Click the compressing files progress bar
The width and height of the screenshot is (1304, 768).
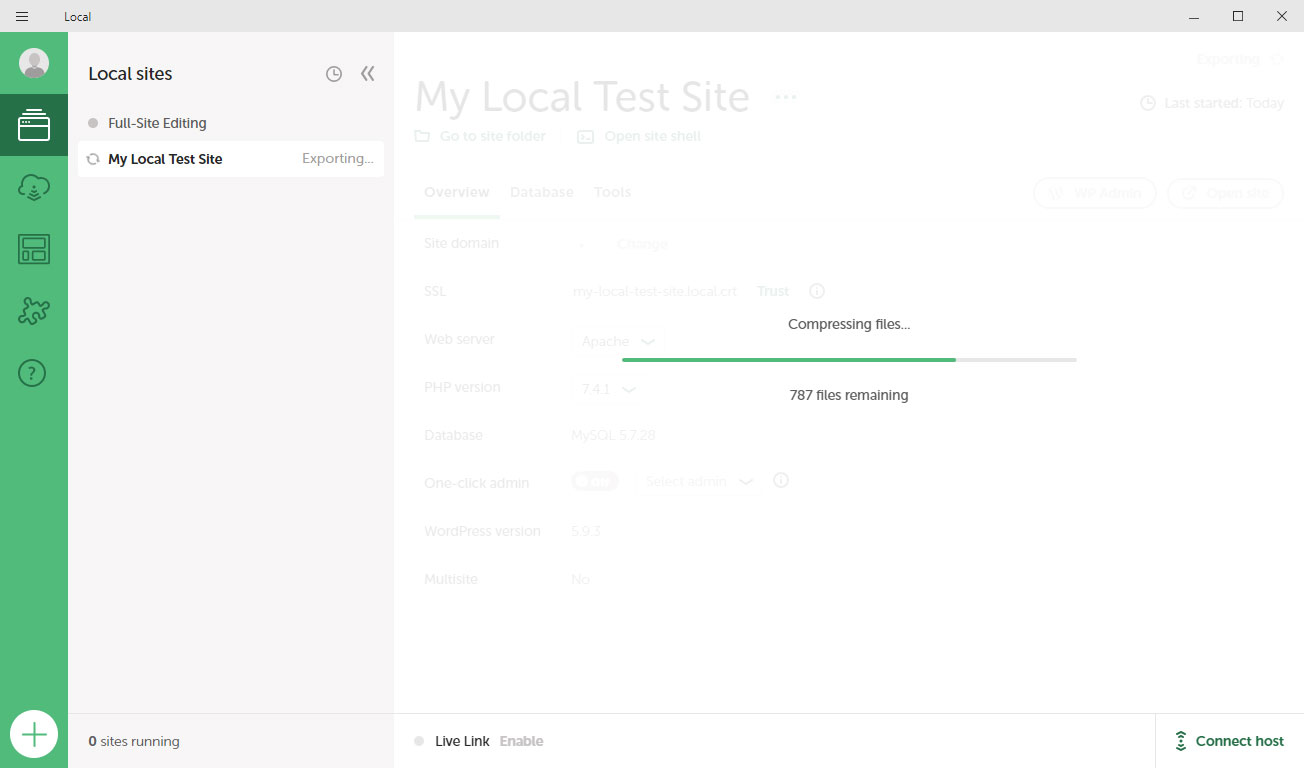pyautogui.click(x=849, y=359)
